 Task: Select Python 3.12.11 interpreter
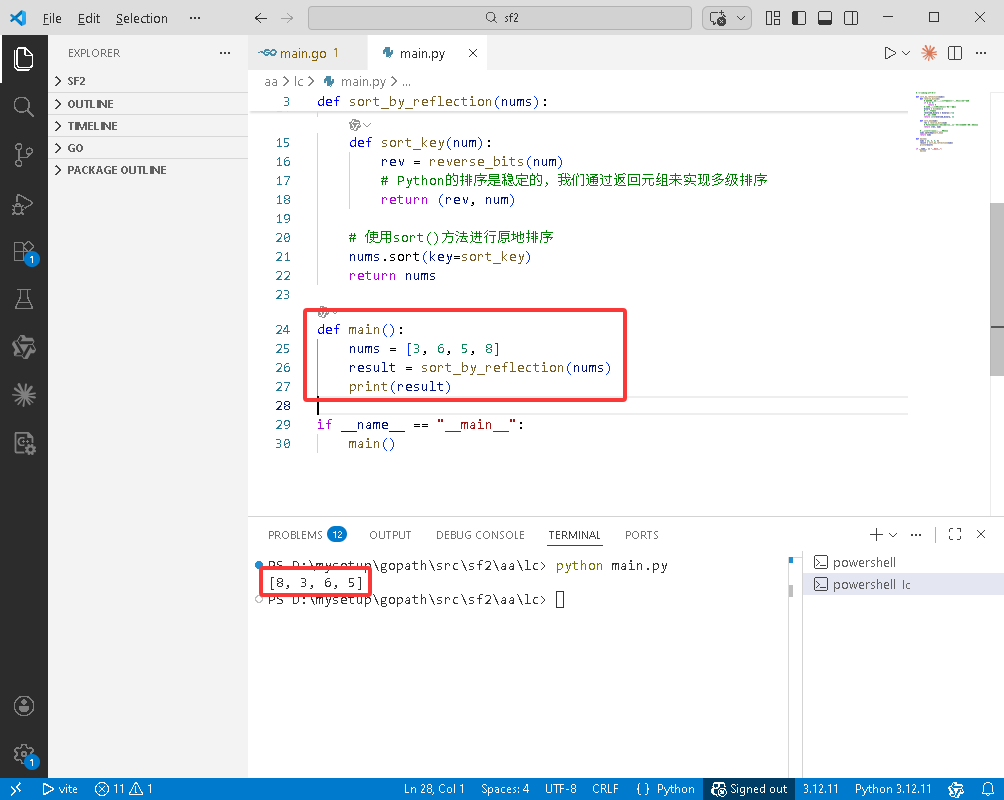pyautogui.click(x=893, y=789)
